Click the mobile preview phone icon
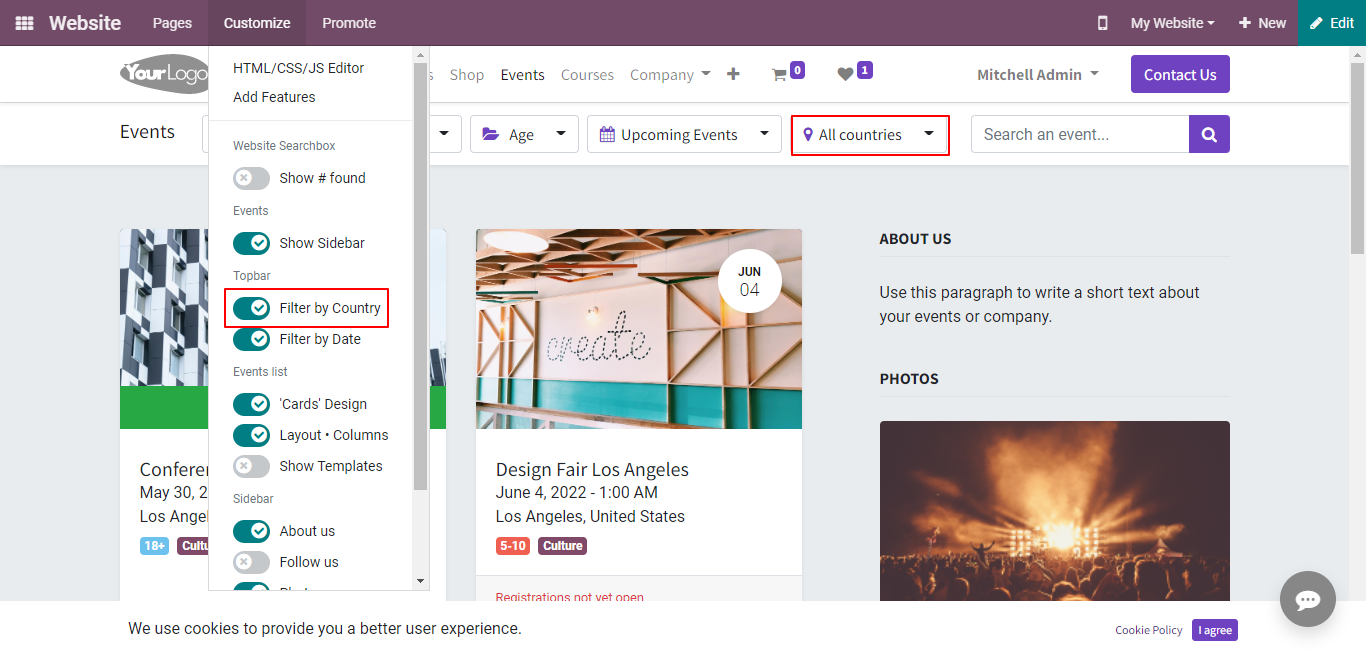 (x=1103, y=23)
